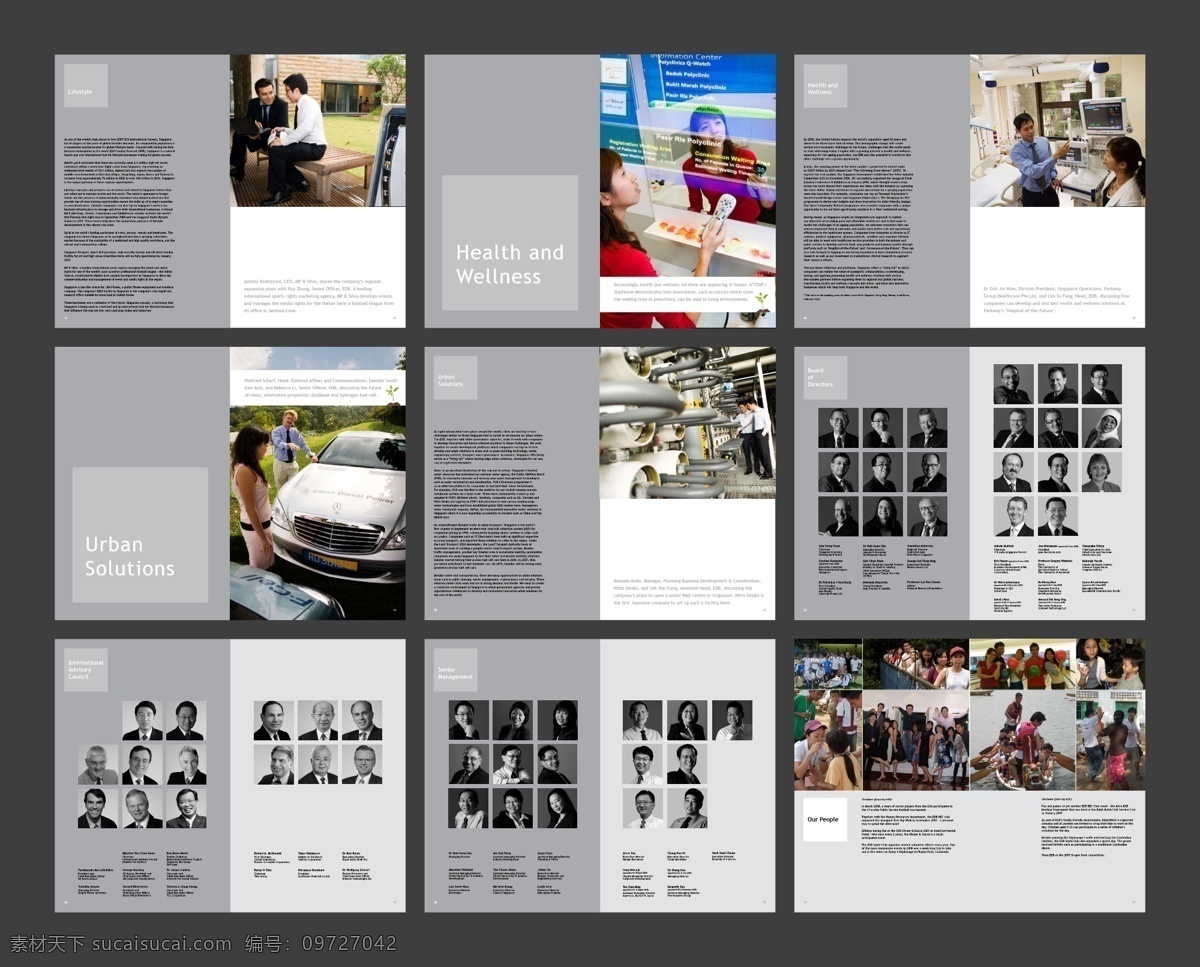Click the white "Our People" label box
Image resolution: width=1200 pixels, height=967 pixels.
[x=825, y=819]
